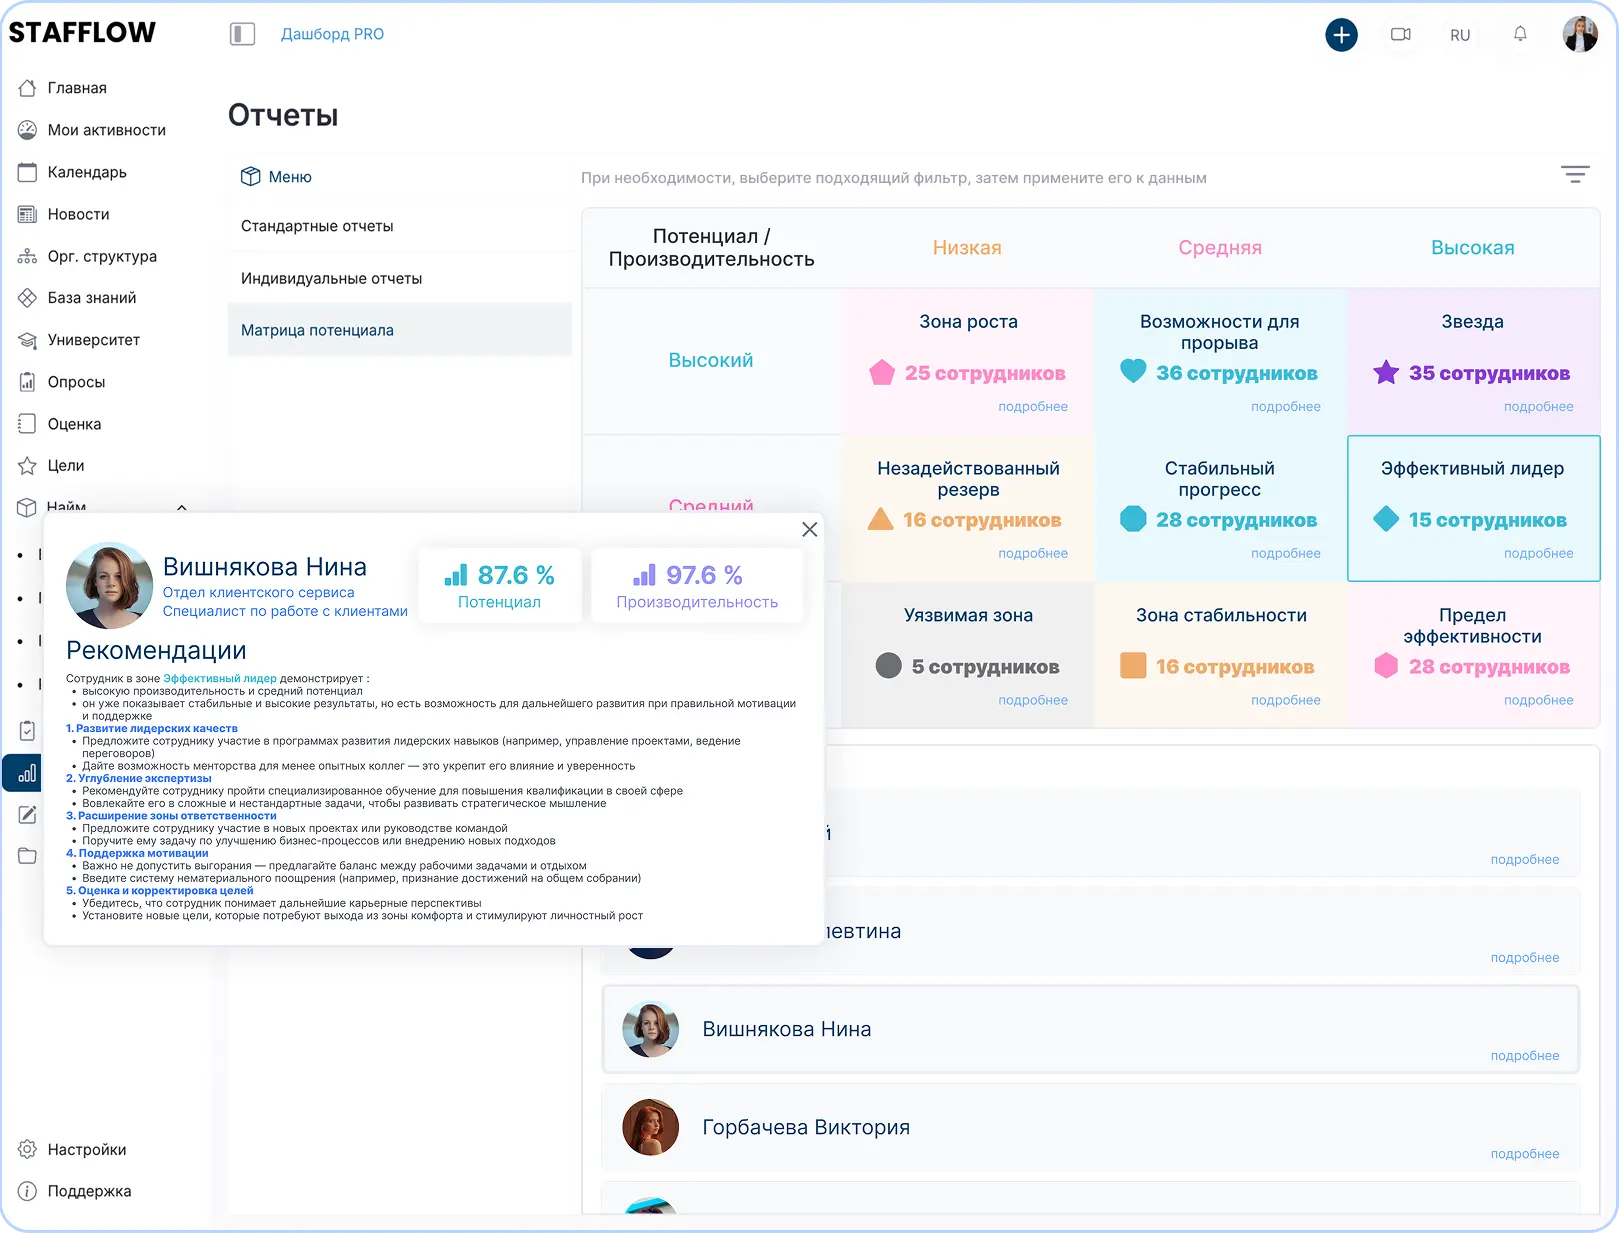Screen dimensions: 1619x1233
Task: Switch language via RU selector
Action: 1459,35
